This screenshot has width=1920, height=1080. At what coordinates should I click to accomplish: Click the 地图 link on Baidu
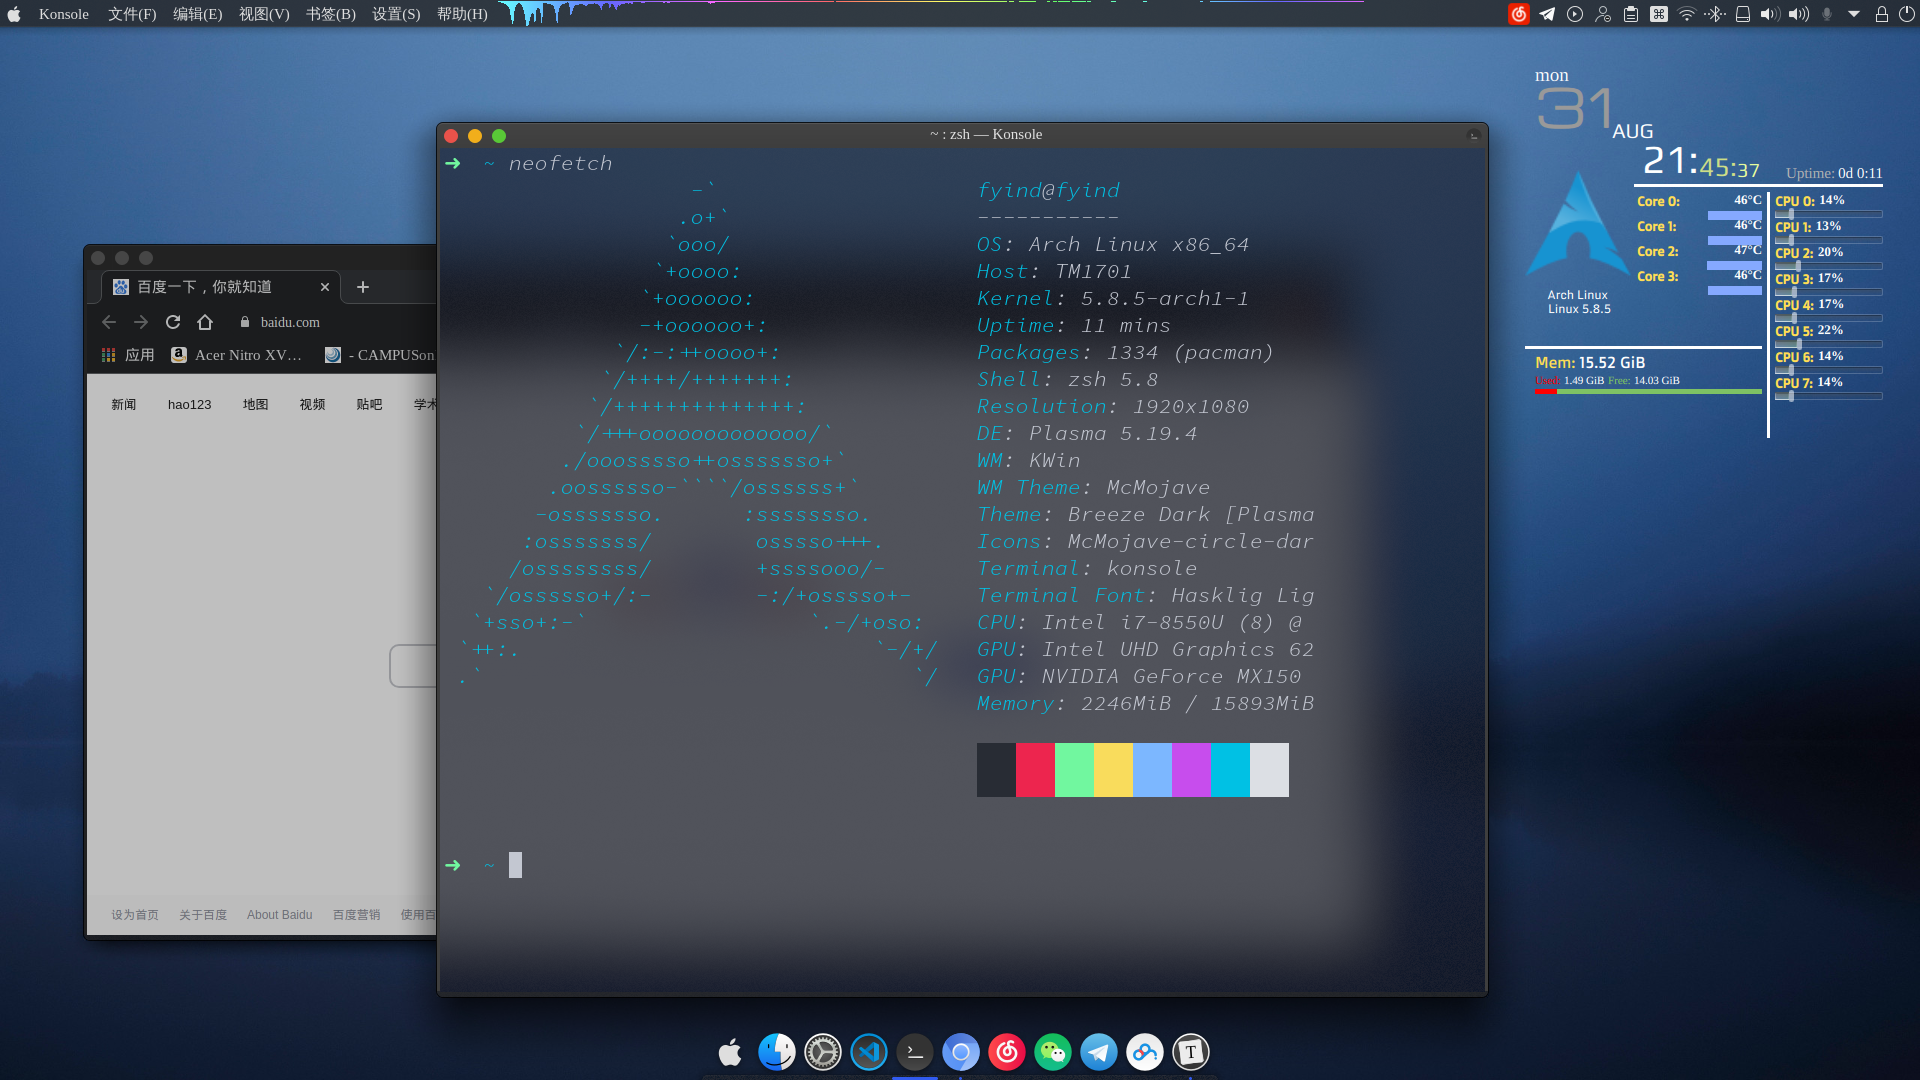coord(256,404)
